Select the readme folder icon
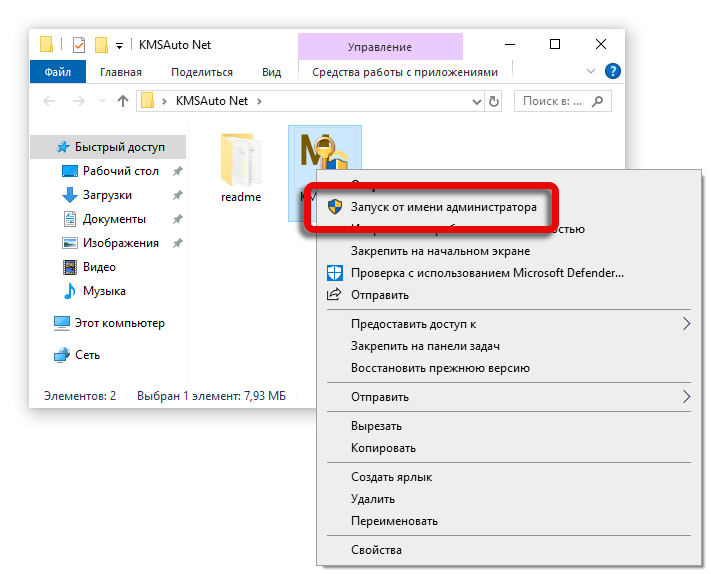The width and height of the screenshot is (711, 574). [241, 160]
